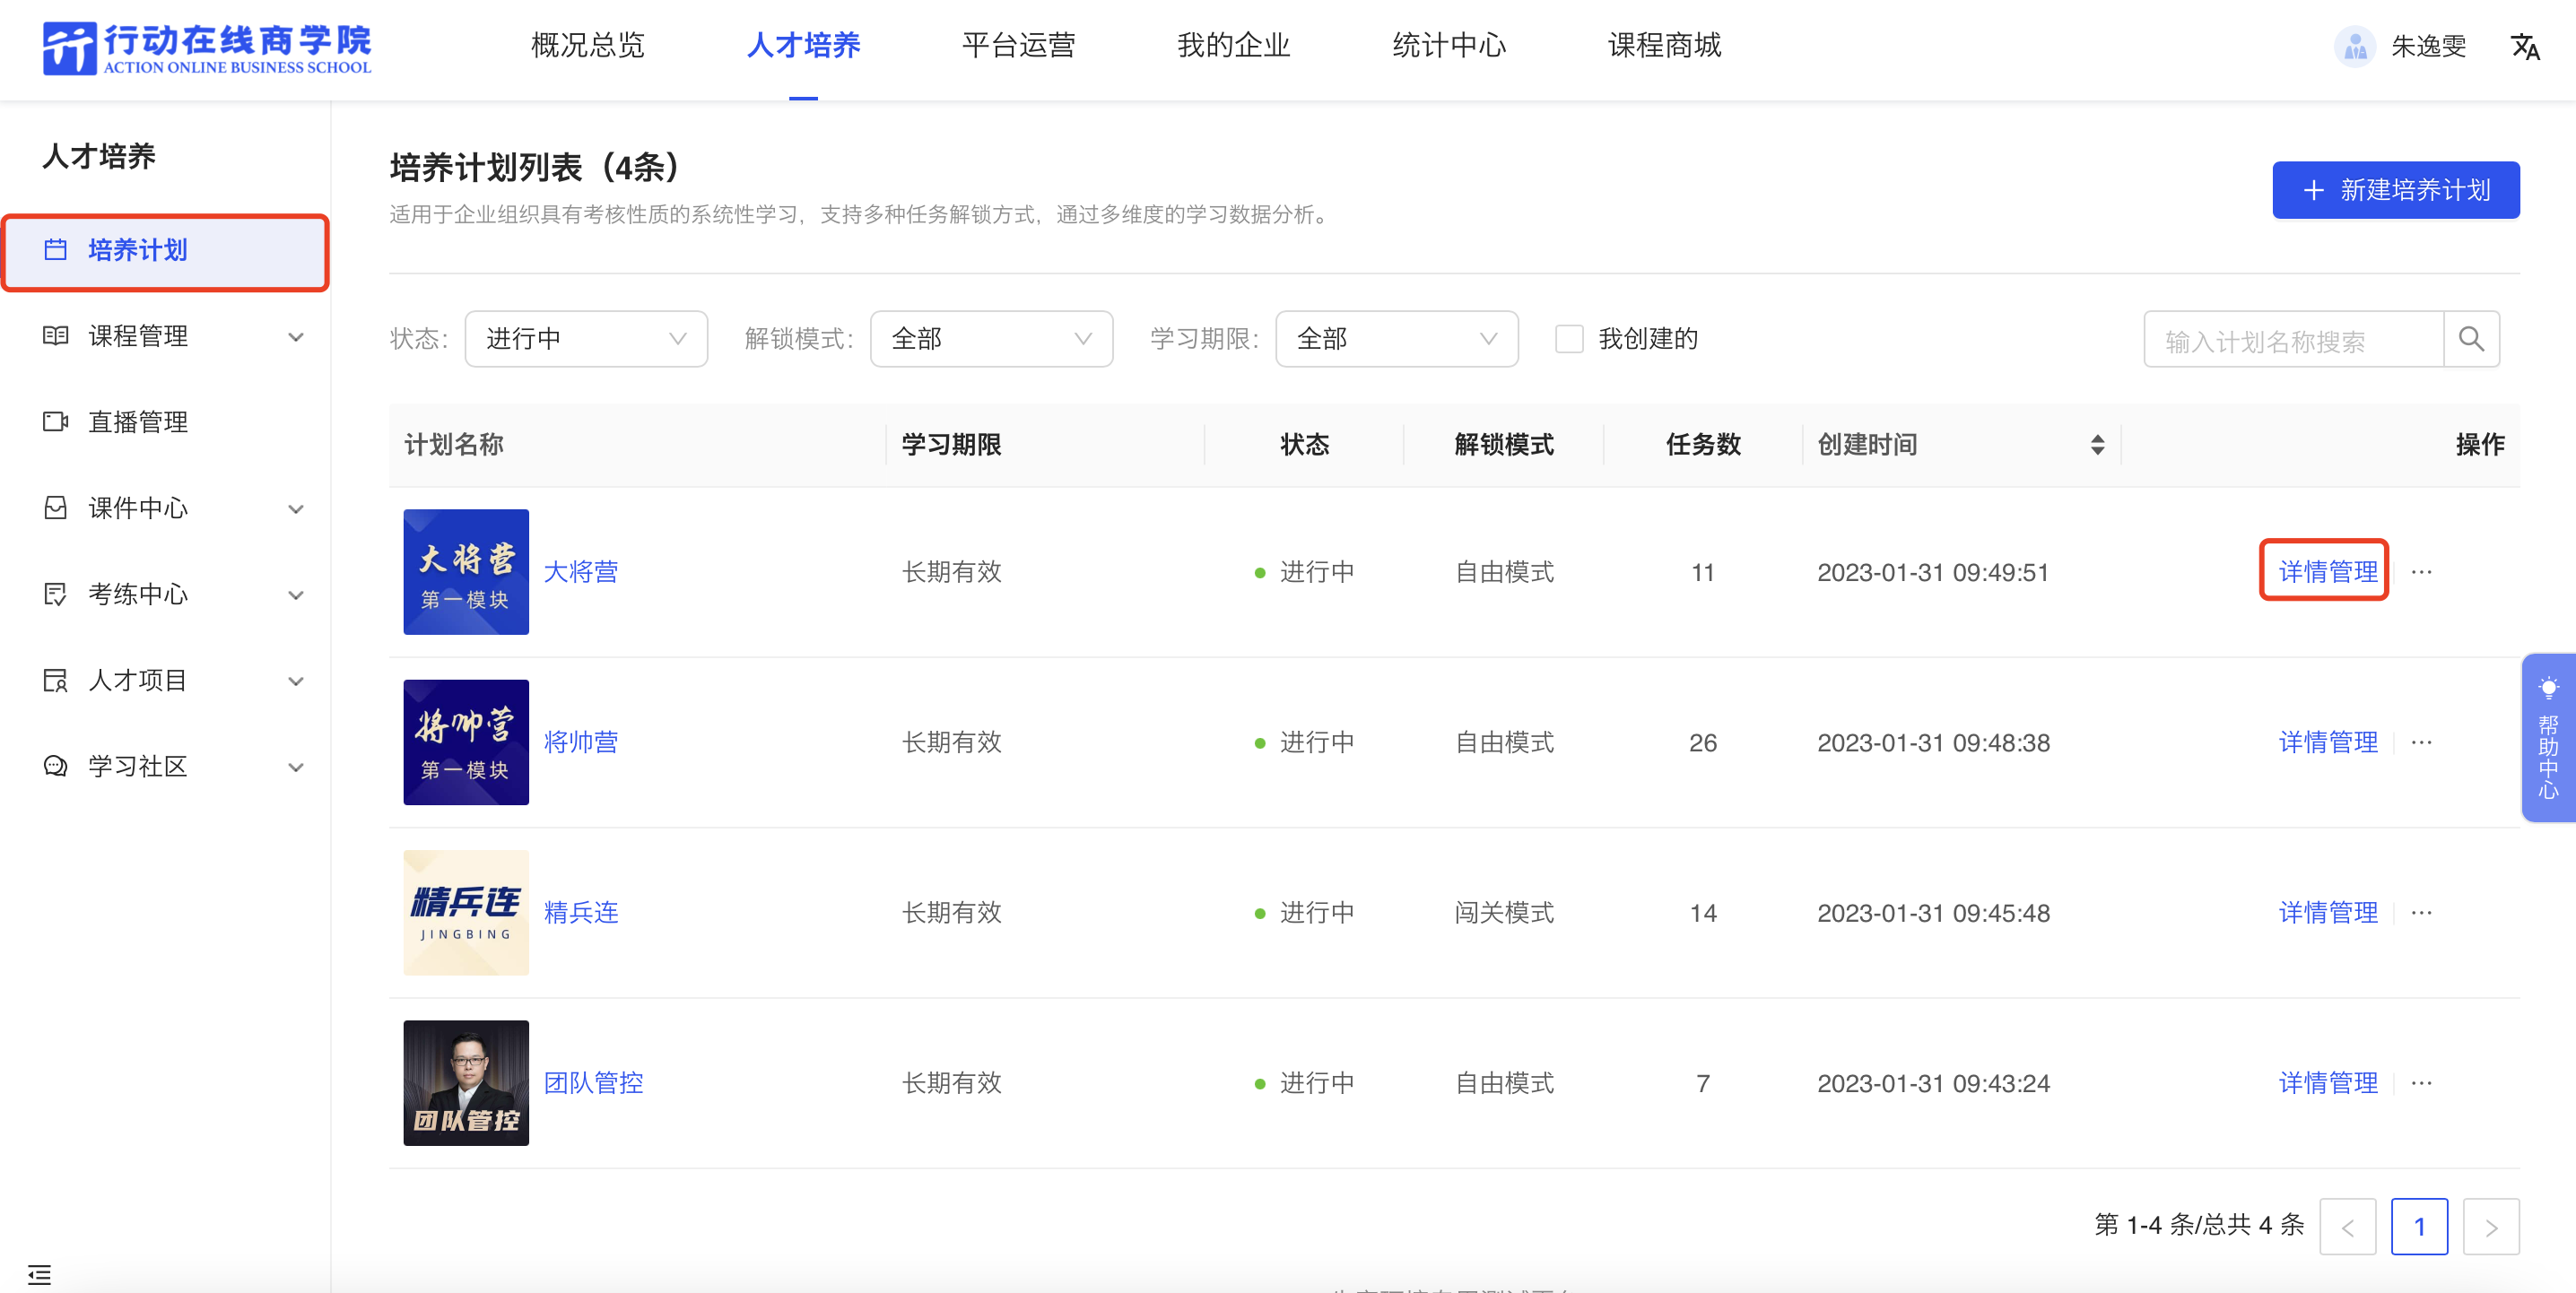Open the 帮助中心 floating panel
This screenshot has height=1293, width=2576.
(x=2547, y=738)
